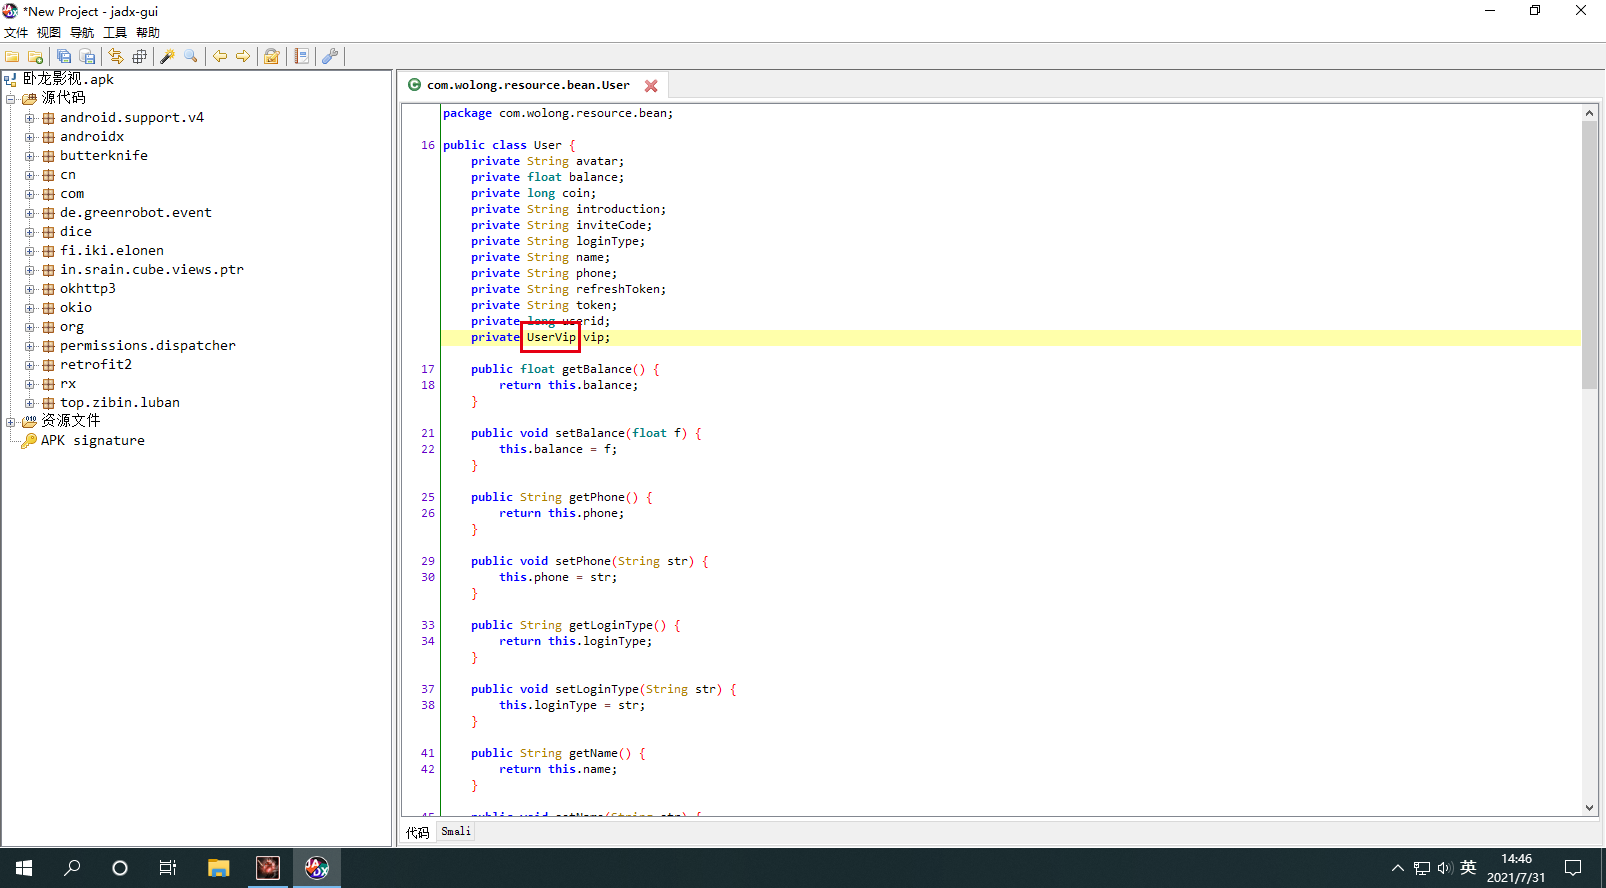This screenshot has width=1606, height=888.
Task: Click the save all toolbar icon
Action: tap(64, 57)
